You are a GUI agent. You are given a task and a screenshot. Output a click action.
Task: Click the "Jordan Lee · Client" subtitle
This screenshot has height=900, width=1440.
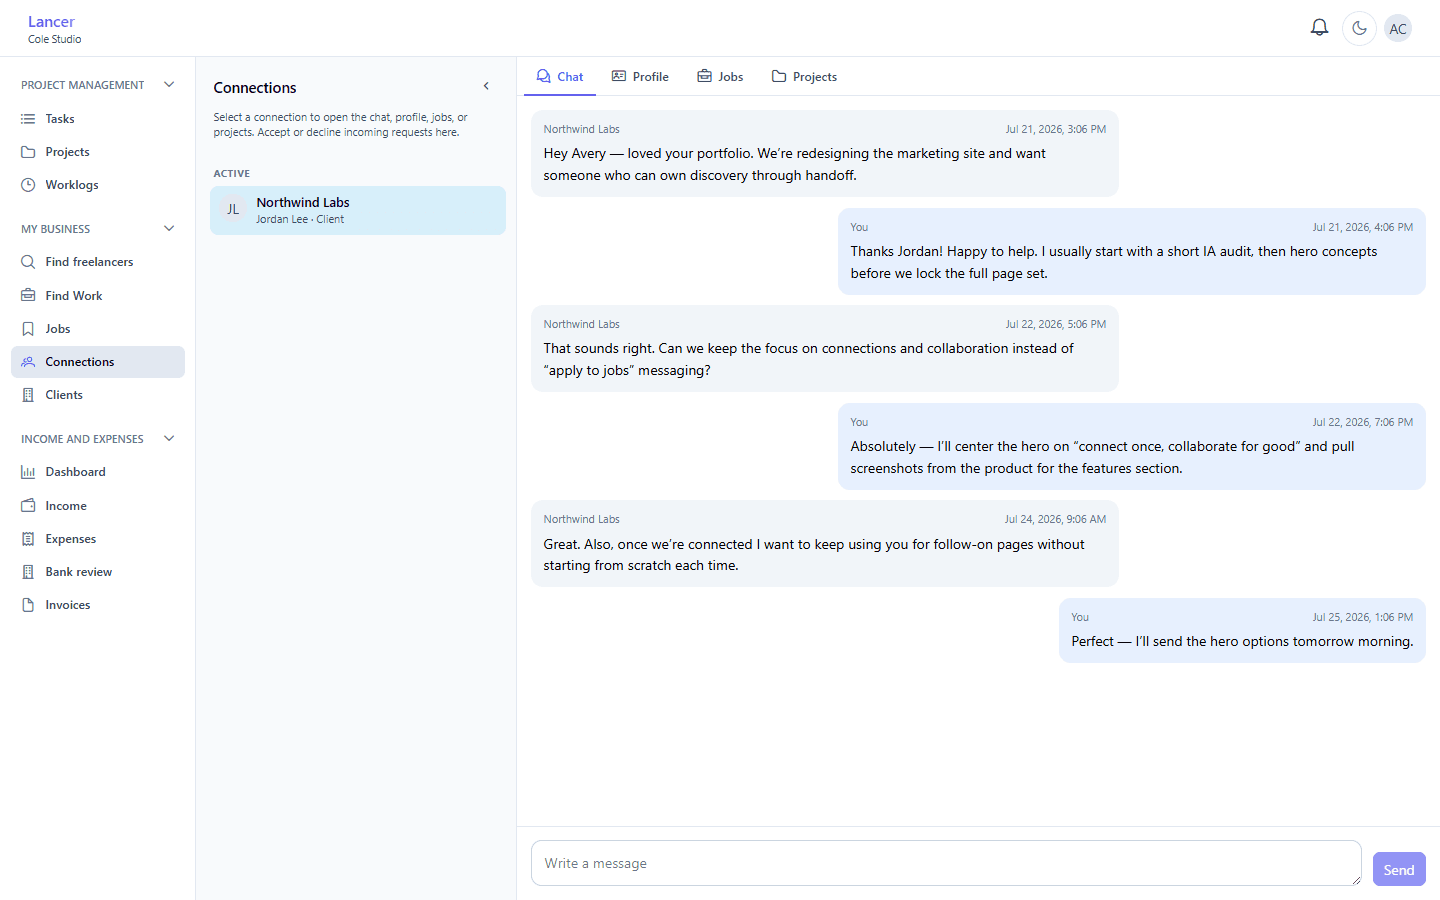click(x=300, y=219)
